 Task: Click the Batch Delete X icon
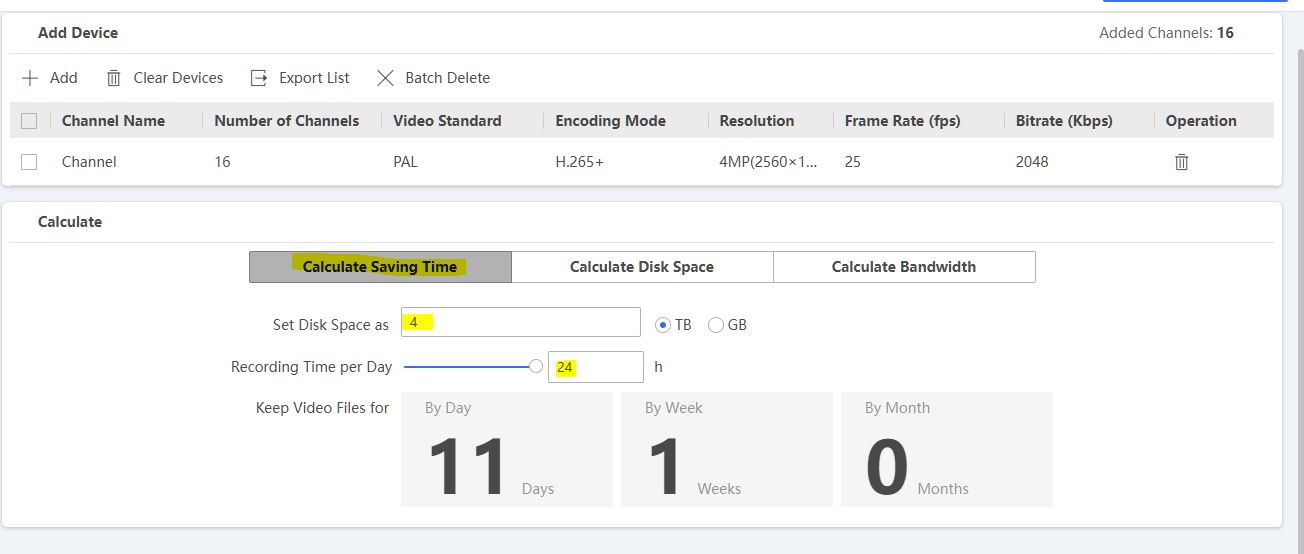[x=385, y=78]
